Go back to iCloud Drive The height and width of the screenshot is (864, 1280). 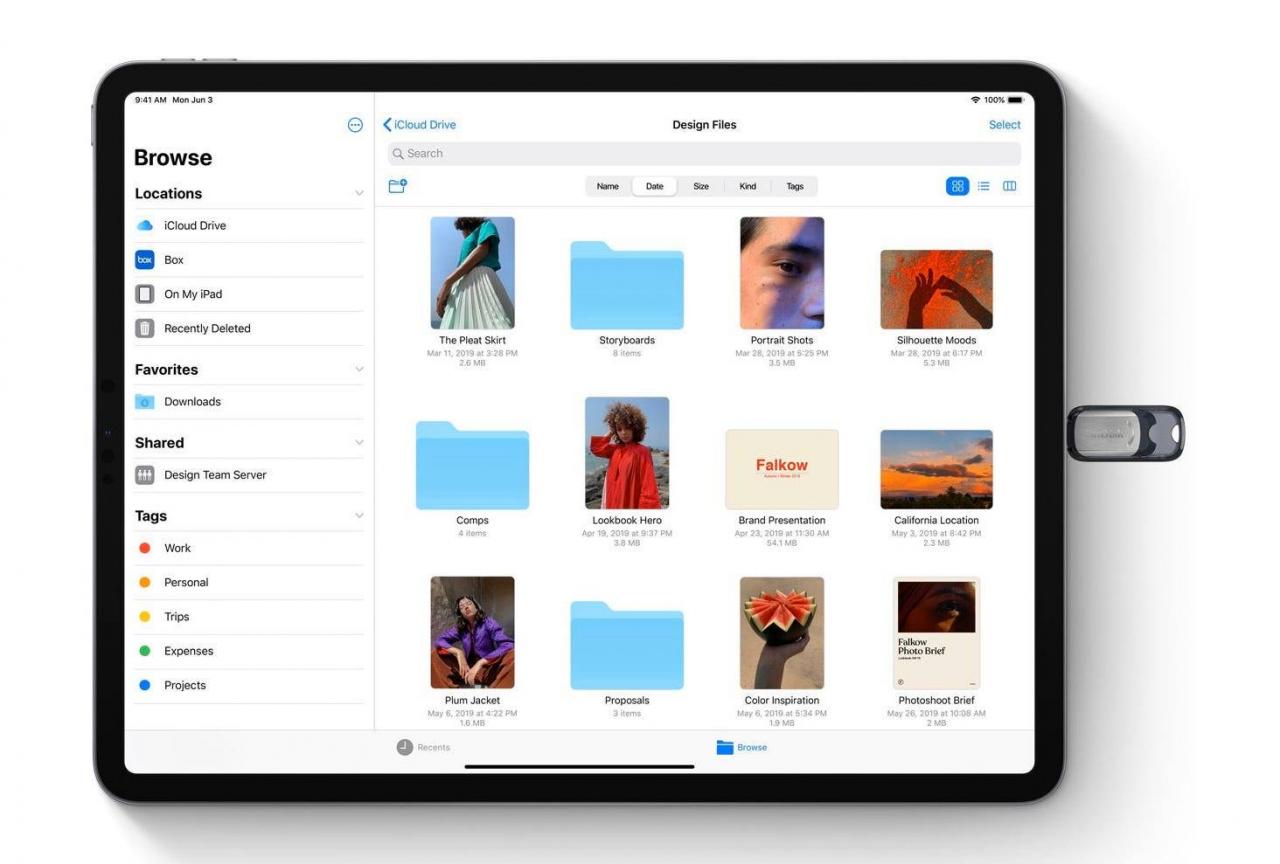coord(419,125)
